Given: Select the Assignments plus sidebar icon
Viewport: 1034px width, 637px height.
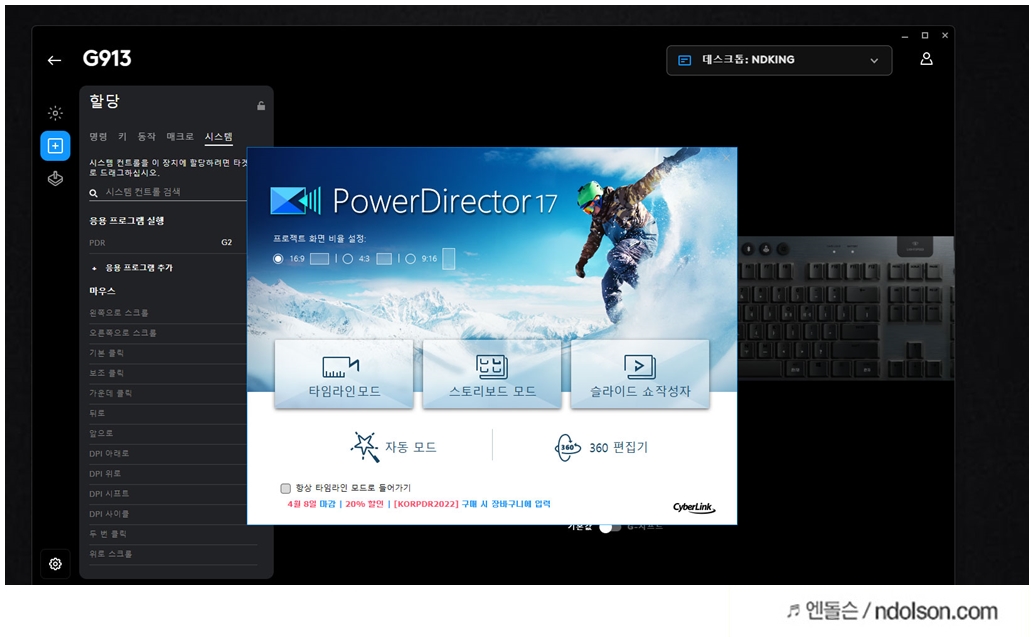Looking at the screenshot, I should pos(55,146).
